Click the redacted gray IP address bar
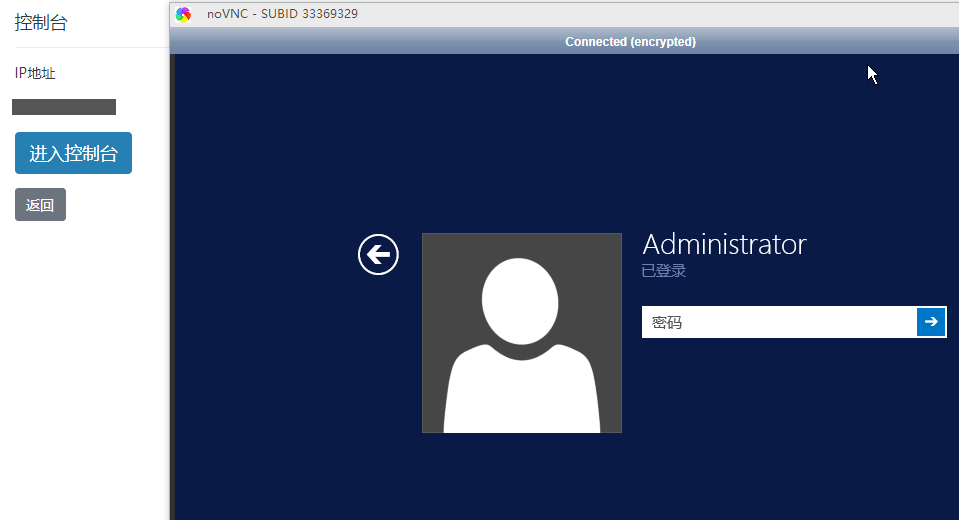The height and width of the screenshot is (520, 959). [64, 107]
